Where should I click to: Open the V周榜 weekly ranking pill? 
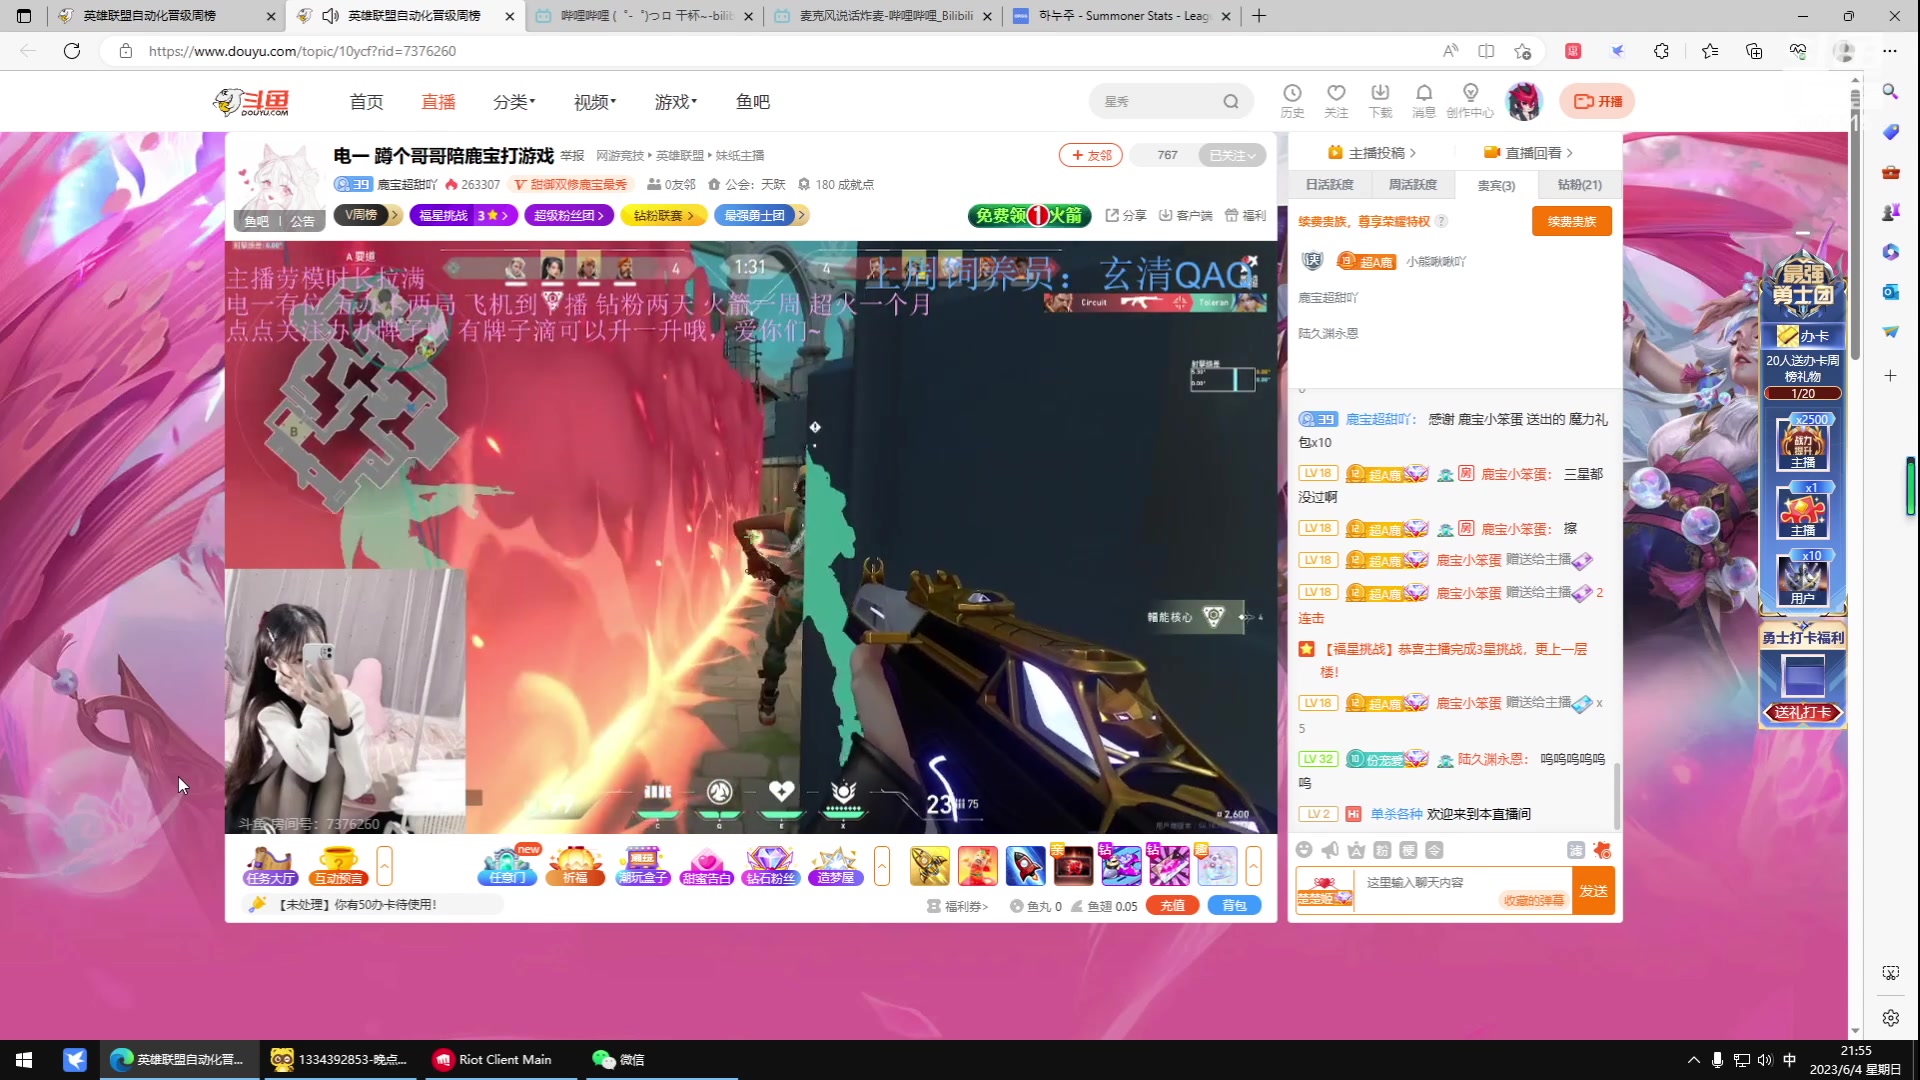pos(368,215)
